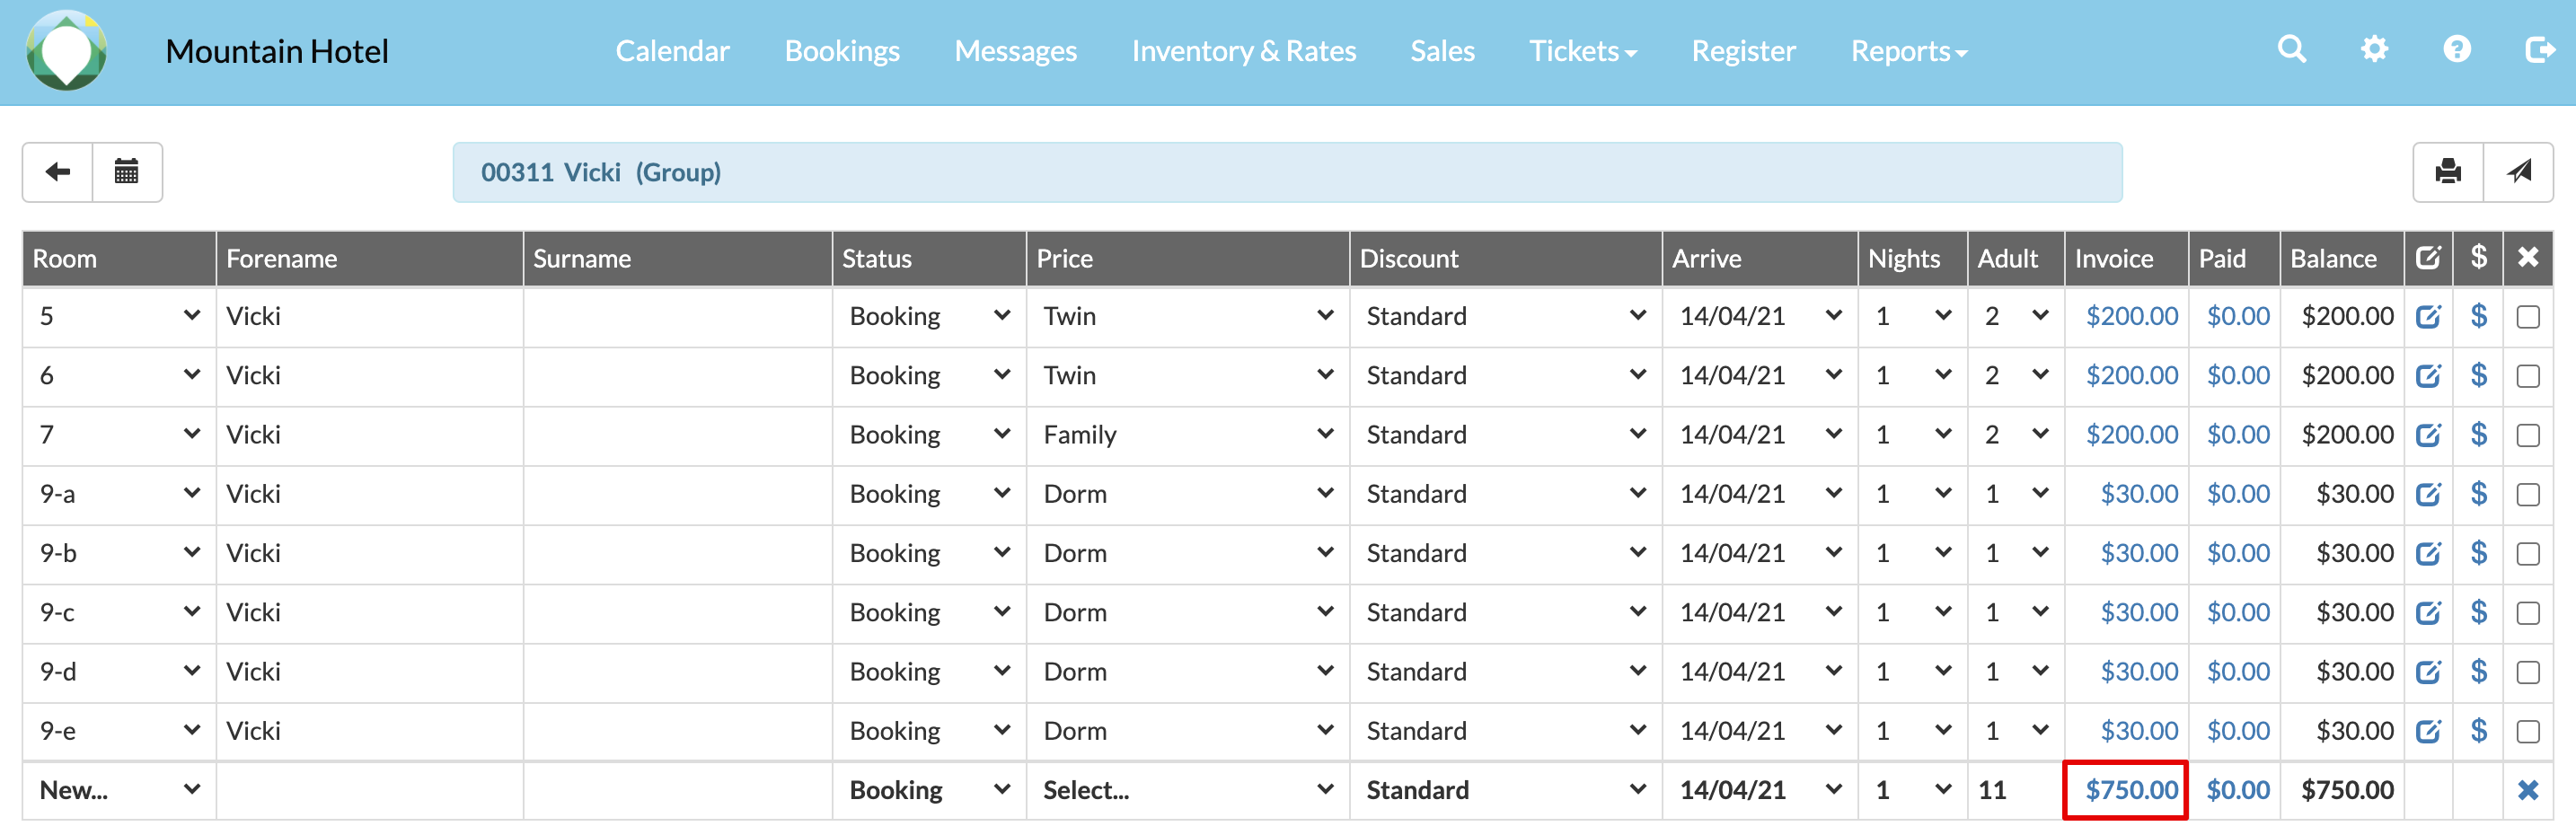Click the edit icon for room 5
Viewport: 2576px width, 835px height.
[2428, 317]
